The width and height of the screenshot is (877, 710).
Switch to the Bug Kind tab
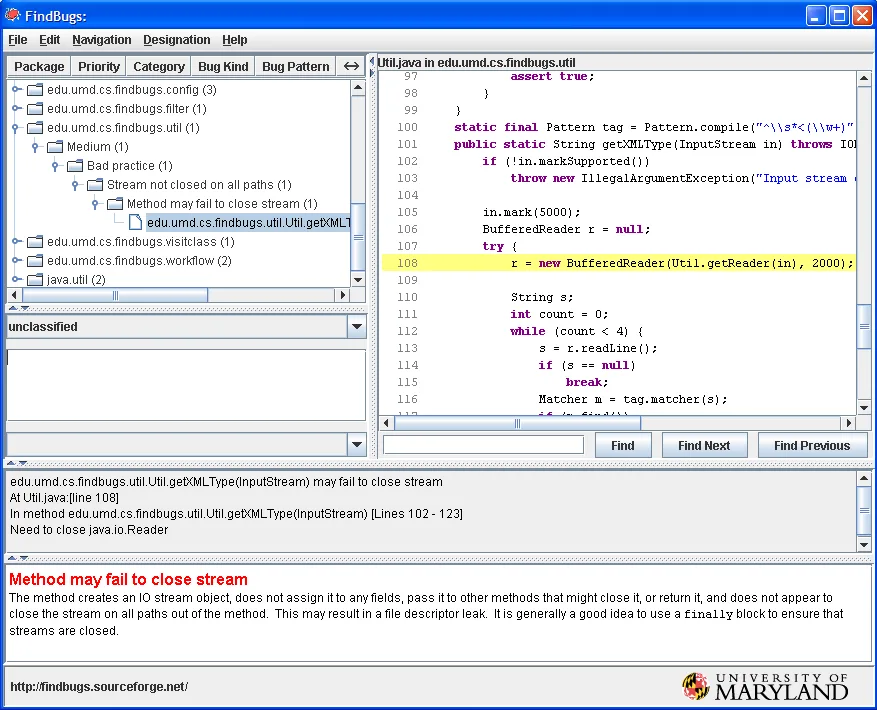tap(222, 66)
